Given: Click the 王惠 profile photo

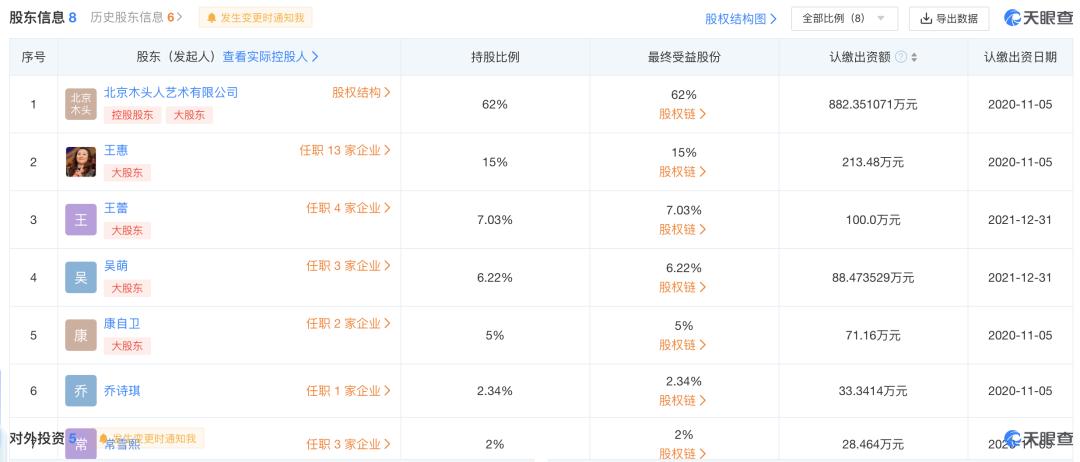Looking at the screenshot, I should 81,162.
